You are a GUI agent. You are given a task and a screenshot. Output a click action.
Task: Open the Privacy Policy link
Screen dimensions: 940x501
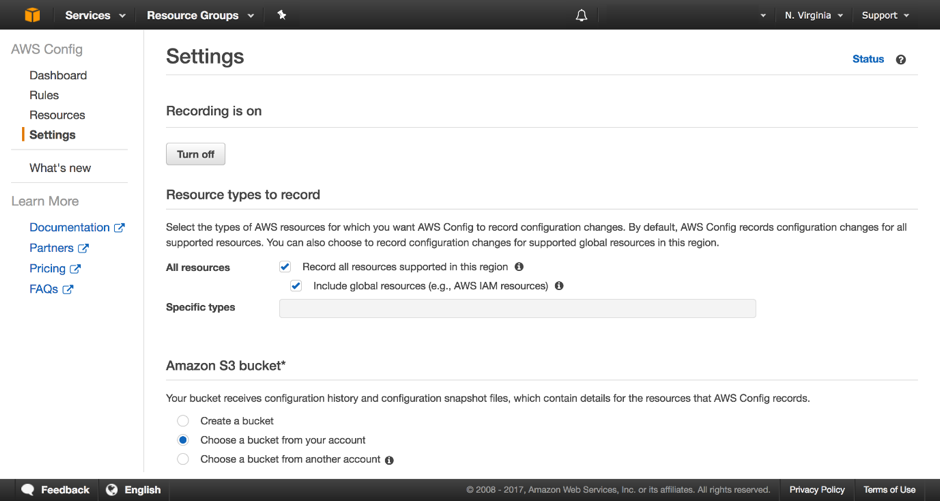(817, 490)
